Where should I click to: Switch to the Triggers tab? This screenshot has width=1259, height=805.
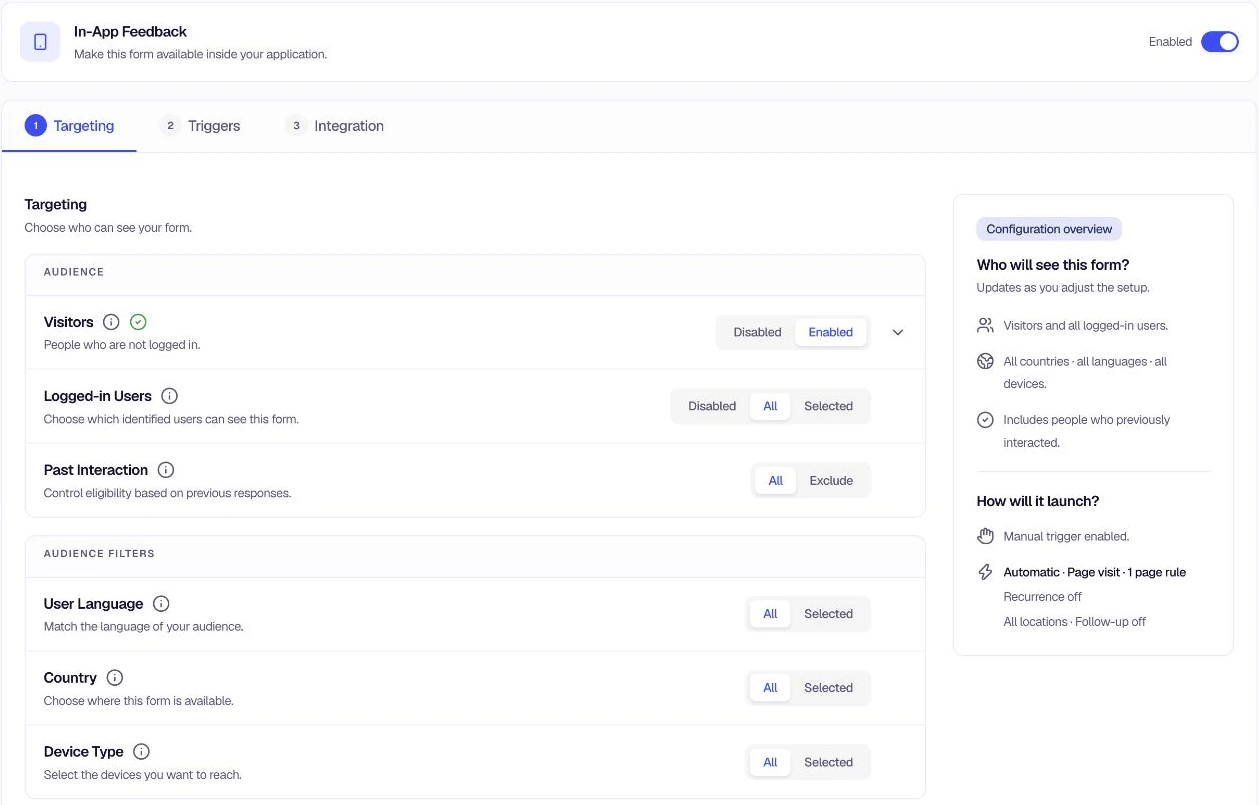click(x=200, y=126)
